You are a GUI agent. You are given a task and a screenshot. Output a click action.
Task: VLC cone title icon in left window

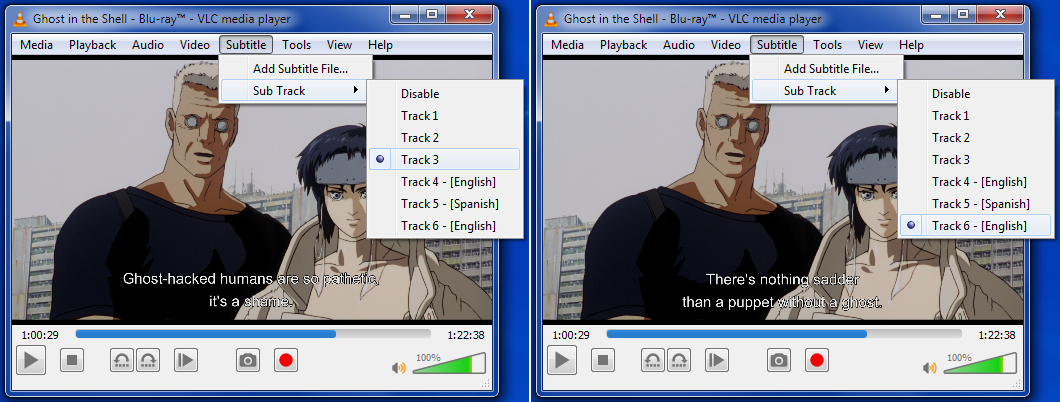pyautogui.click(x=20, y=18)
